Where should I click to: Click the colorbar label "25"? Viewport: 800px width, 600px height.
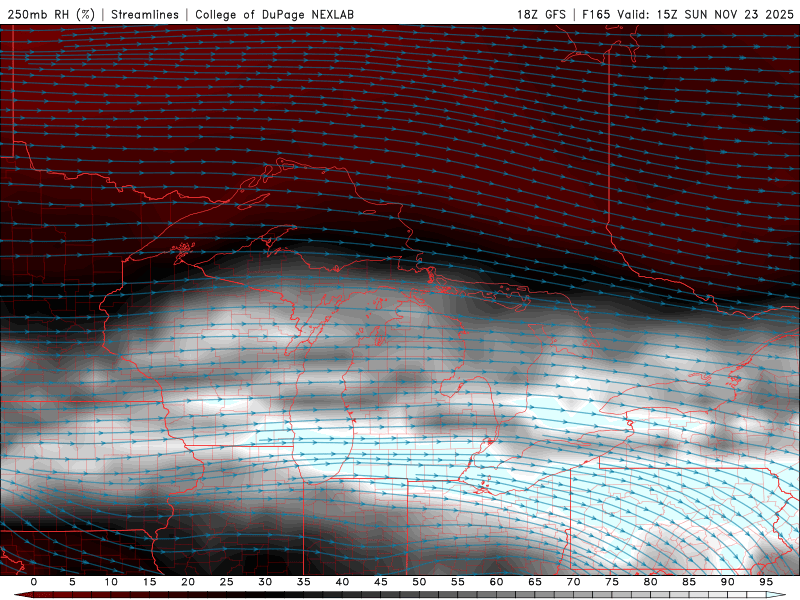point(227,582)
